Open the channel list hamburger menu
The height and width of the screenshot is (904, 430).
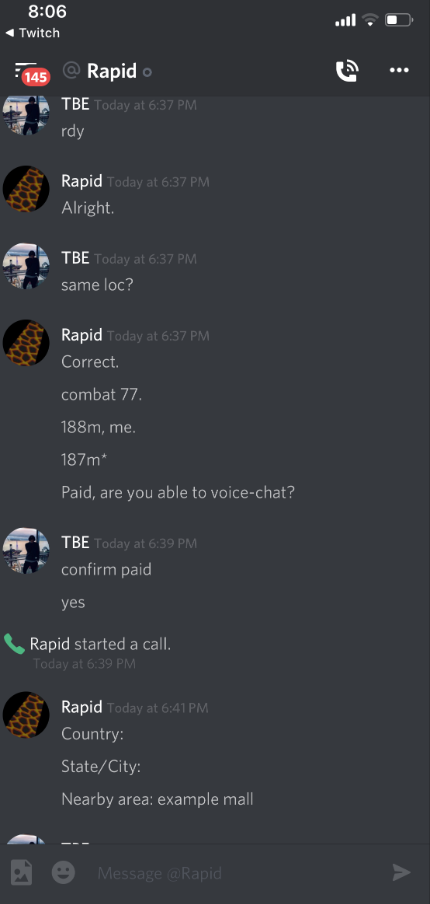coord(24,70)
